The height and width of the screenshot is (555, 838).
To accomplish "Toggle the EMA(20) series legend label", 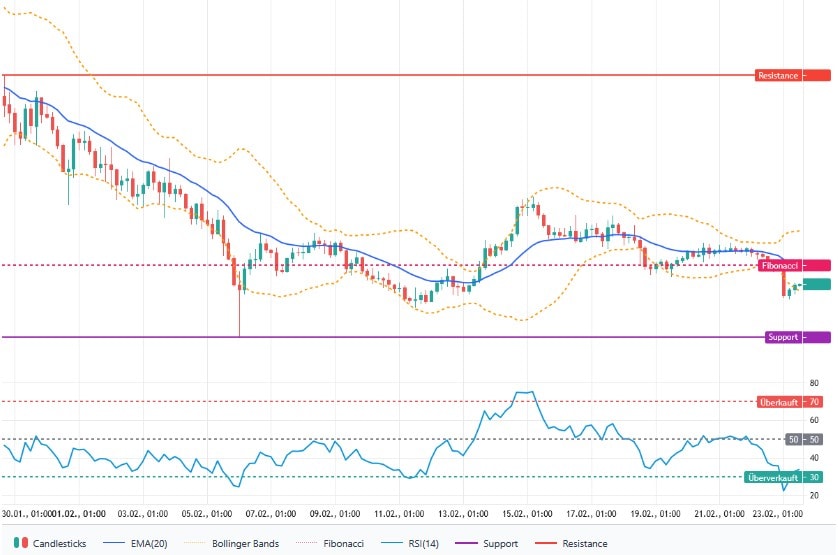I will (x=142, y=543).
